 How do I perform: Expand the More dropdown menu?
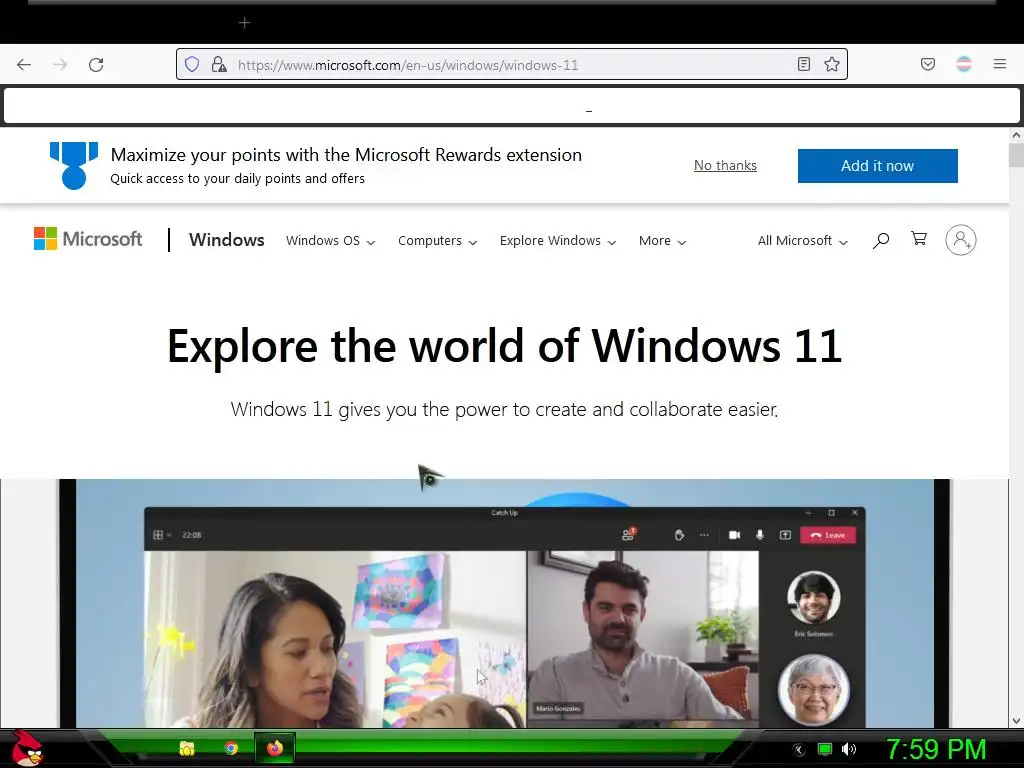coord(662,241)
